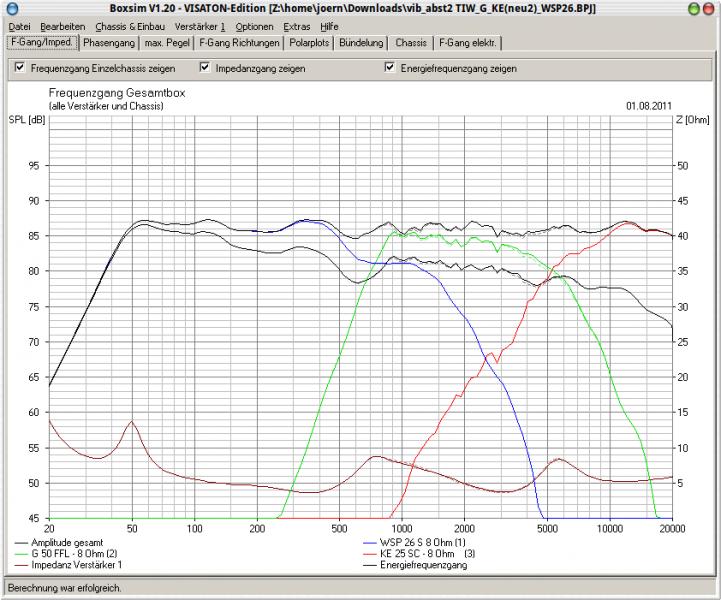This screenshot has height=600, width=721.
Task: Open the Optionen menu
Action: tap(254, 26)
